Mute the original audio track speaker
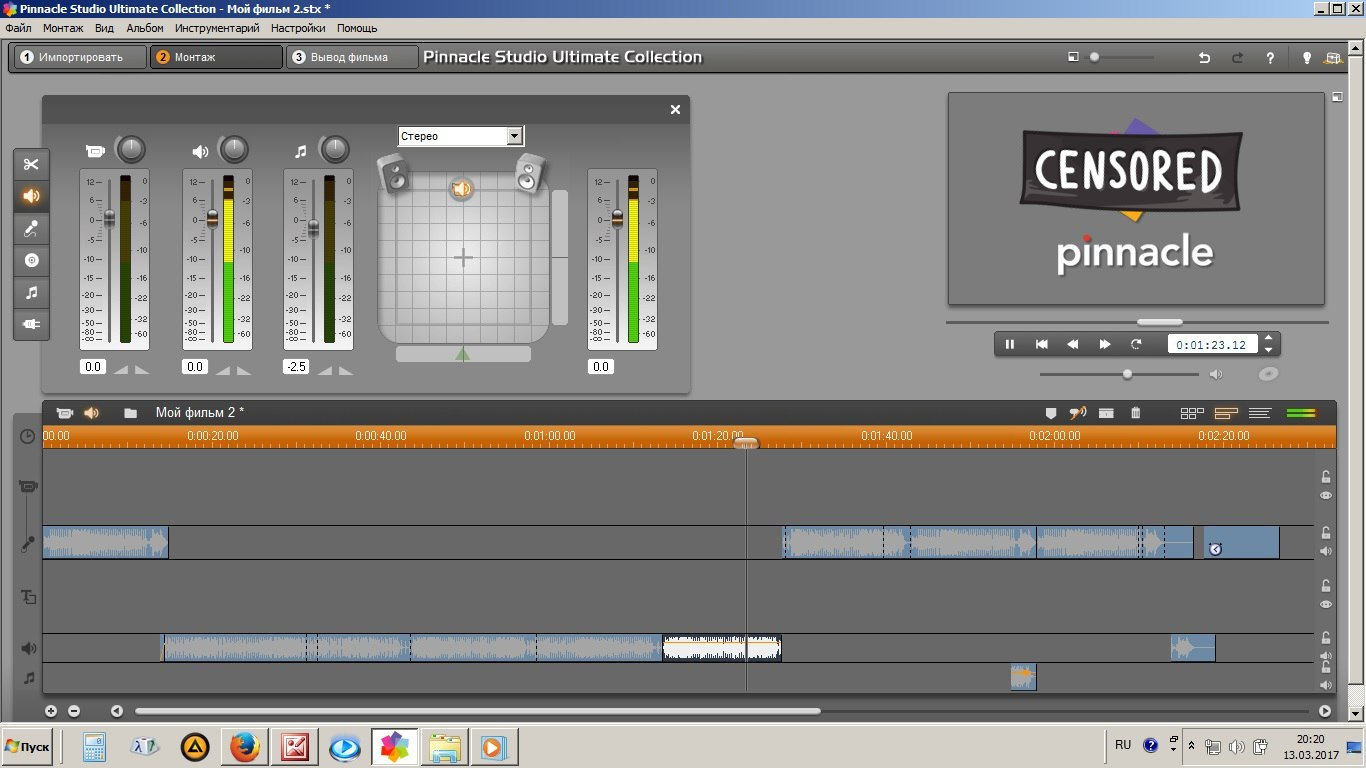1366x768 pixels. click(1326, 551)
